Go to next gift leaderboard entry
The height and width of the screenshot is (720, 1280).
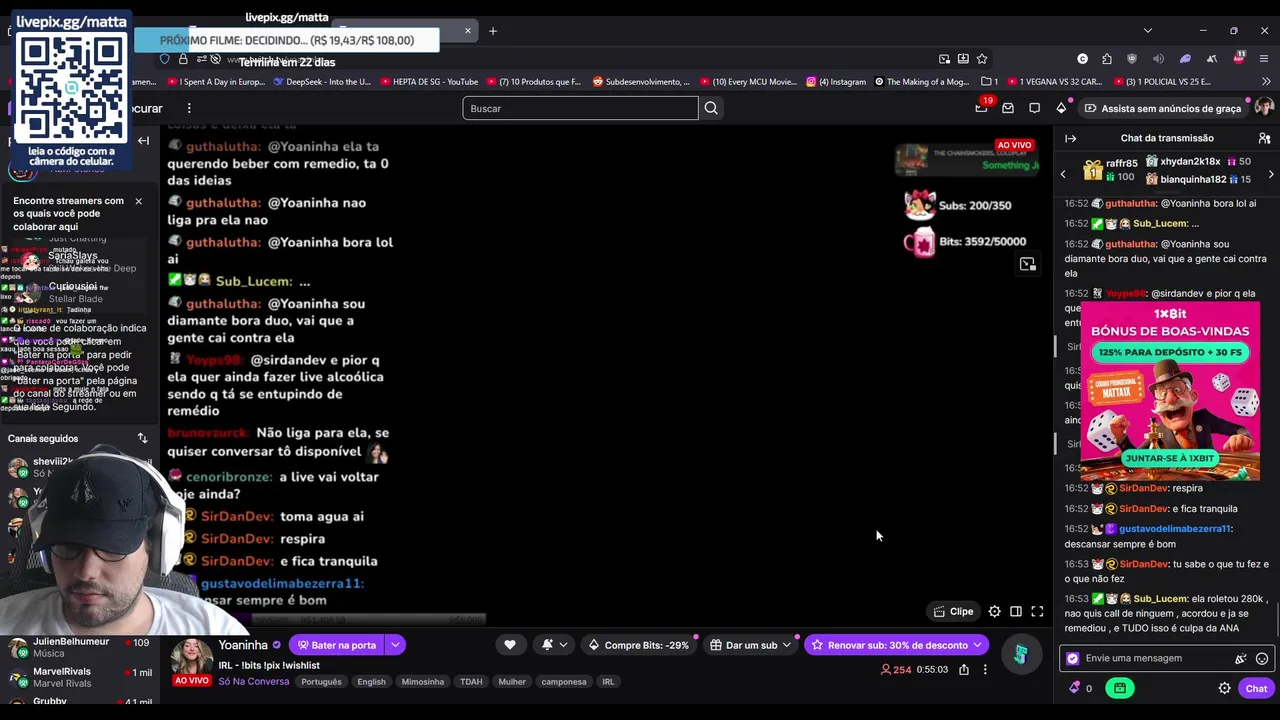[x=1271, y=174]
